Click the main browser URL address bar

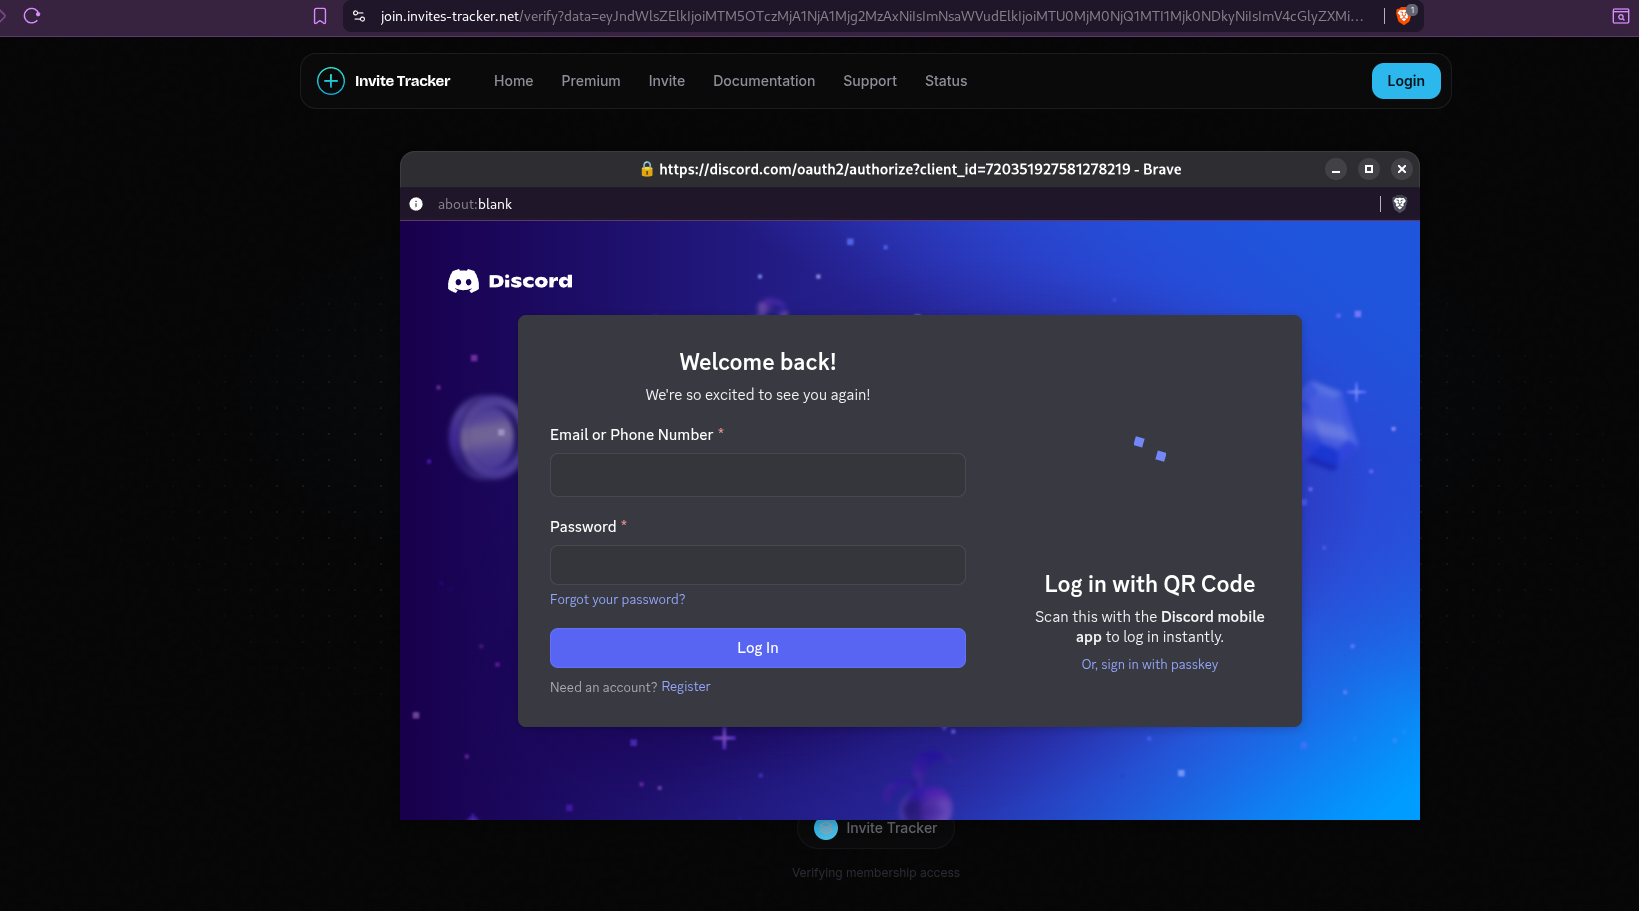click(871, 16)
